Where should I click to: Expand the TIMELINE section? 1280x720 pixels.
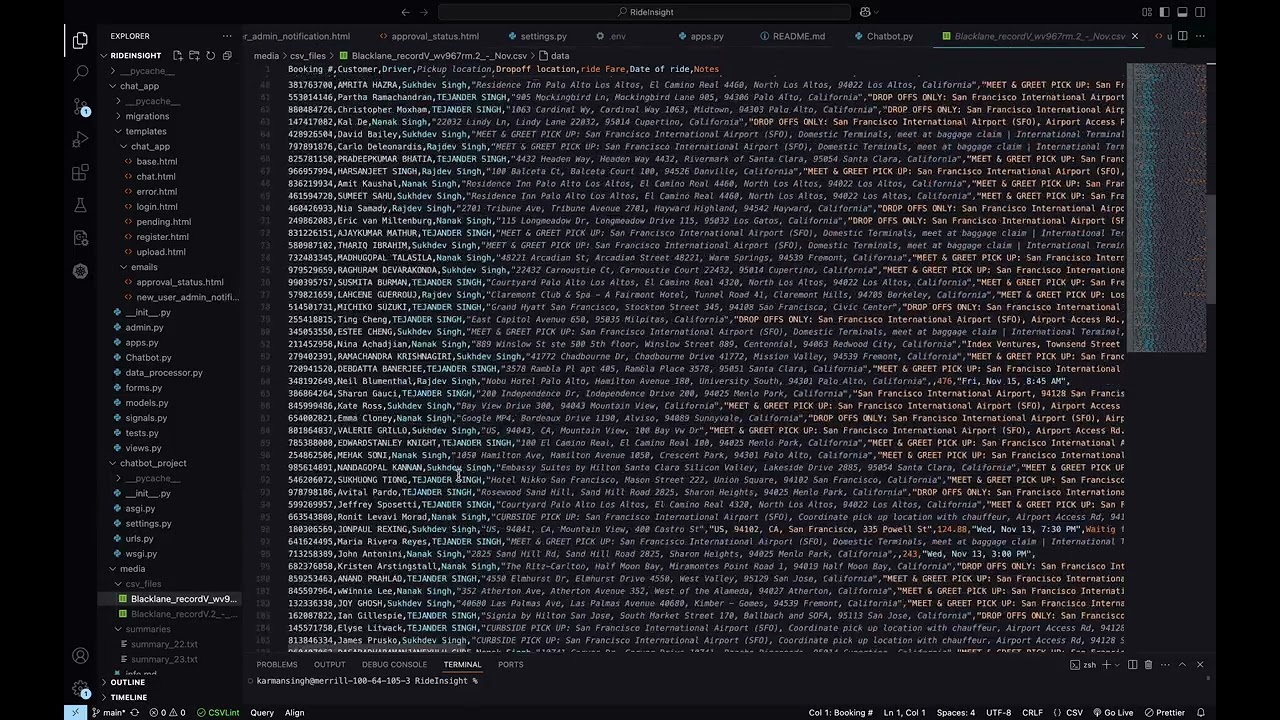point(128,697)
